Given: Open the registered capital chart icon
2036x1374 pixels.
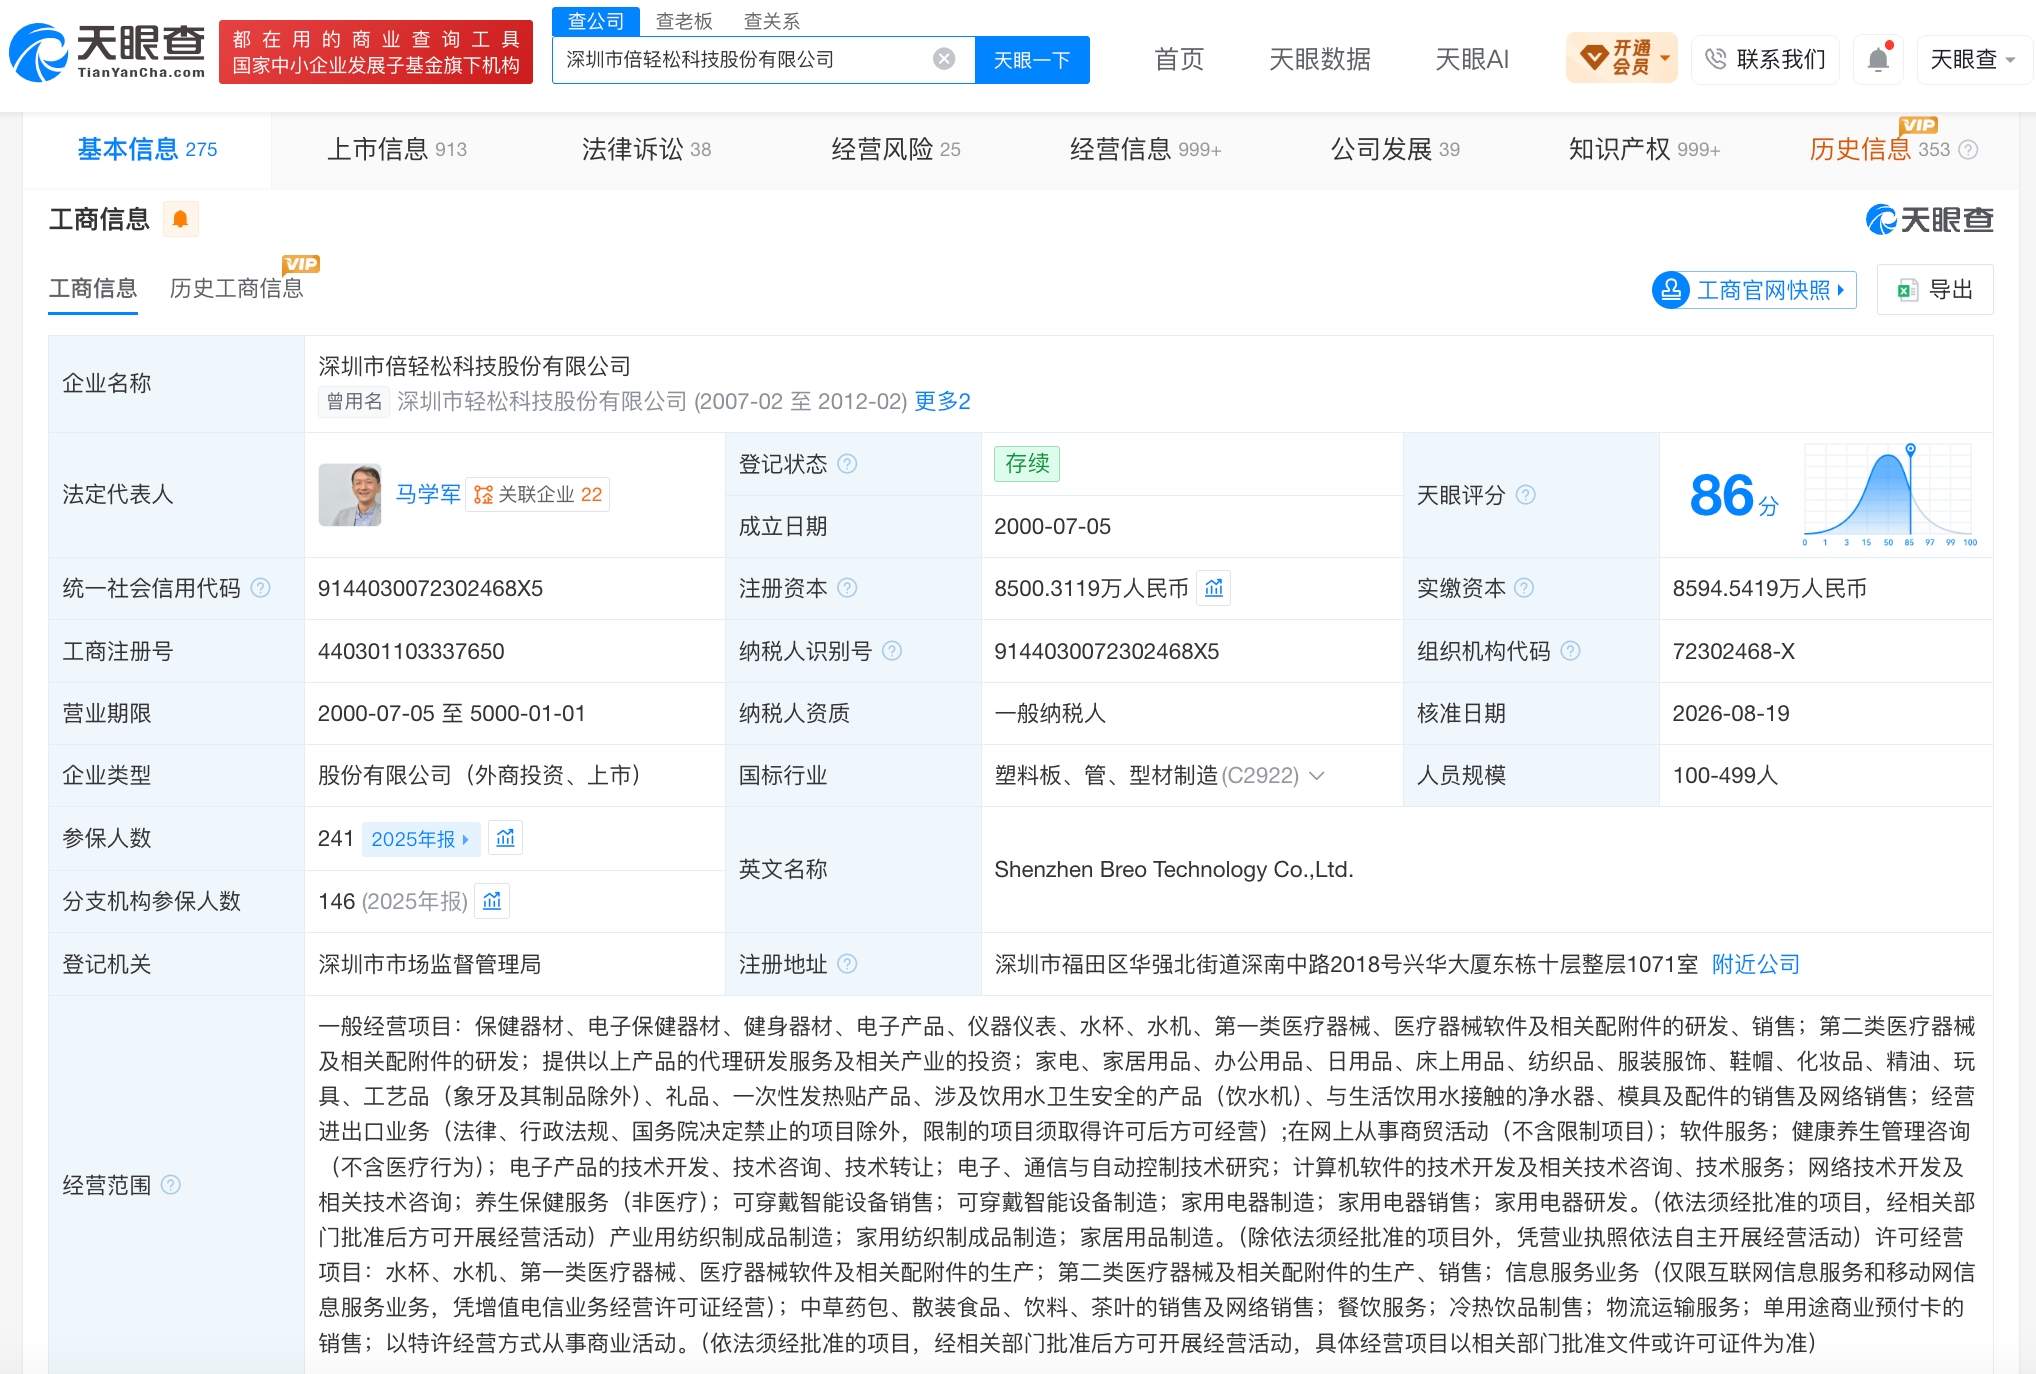Looking at the screenshot, I should 1214,588.
